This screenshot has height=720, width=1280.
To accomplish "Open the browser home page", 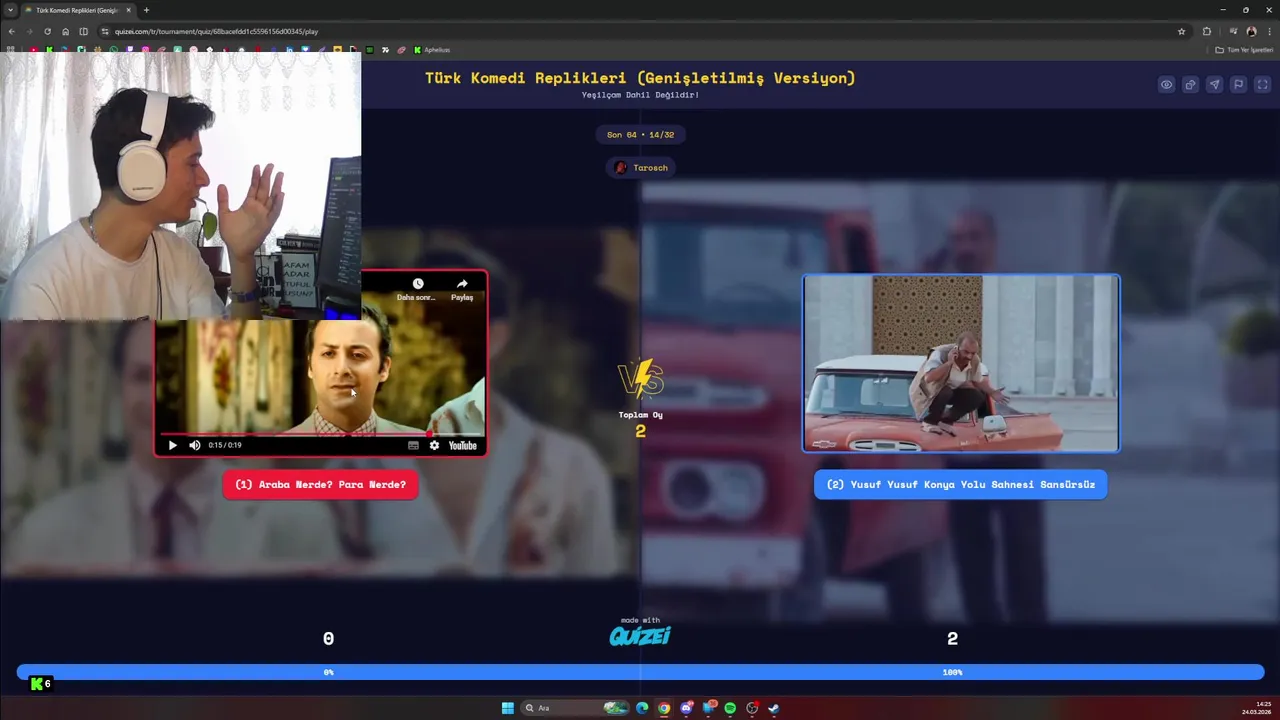I will point(66,31).
